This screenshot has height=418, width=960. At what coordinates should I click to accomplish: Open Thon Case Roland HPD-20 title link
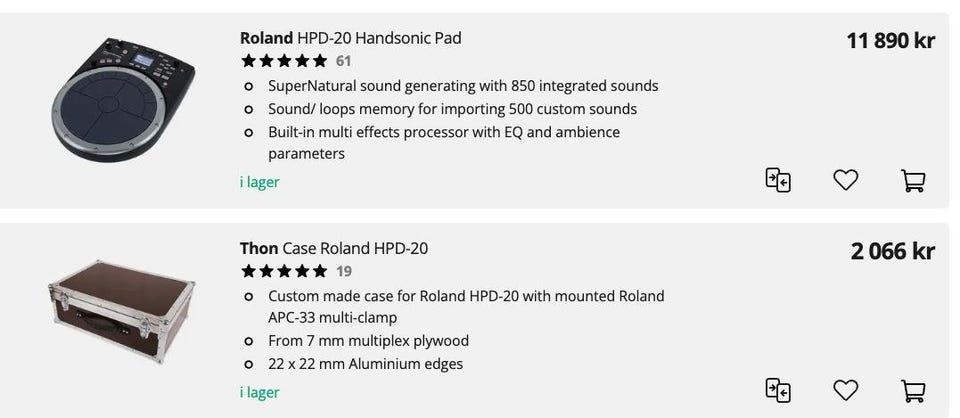coord(334,248)
